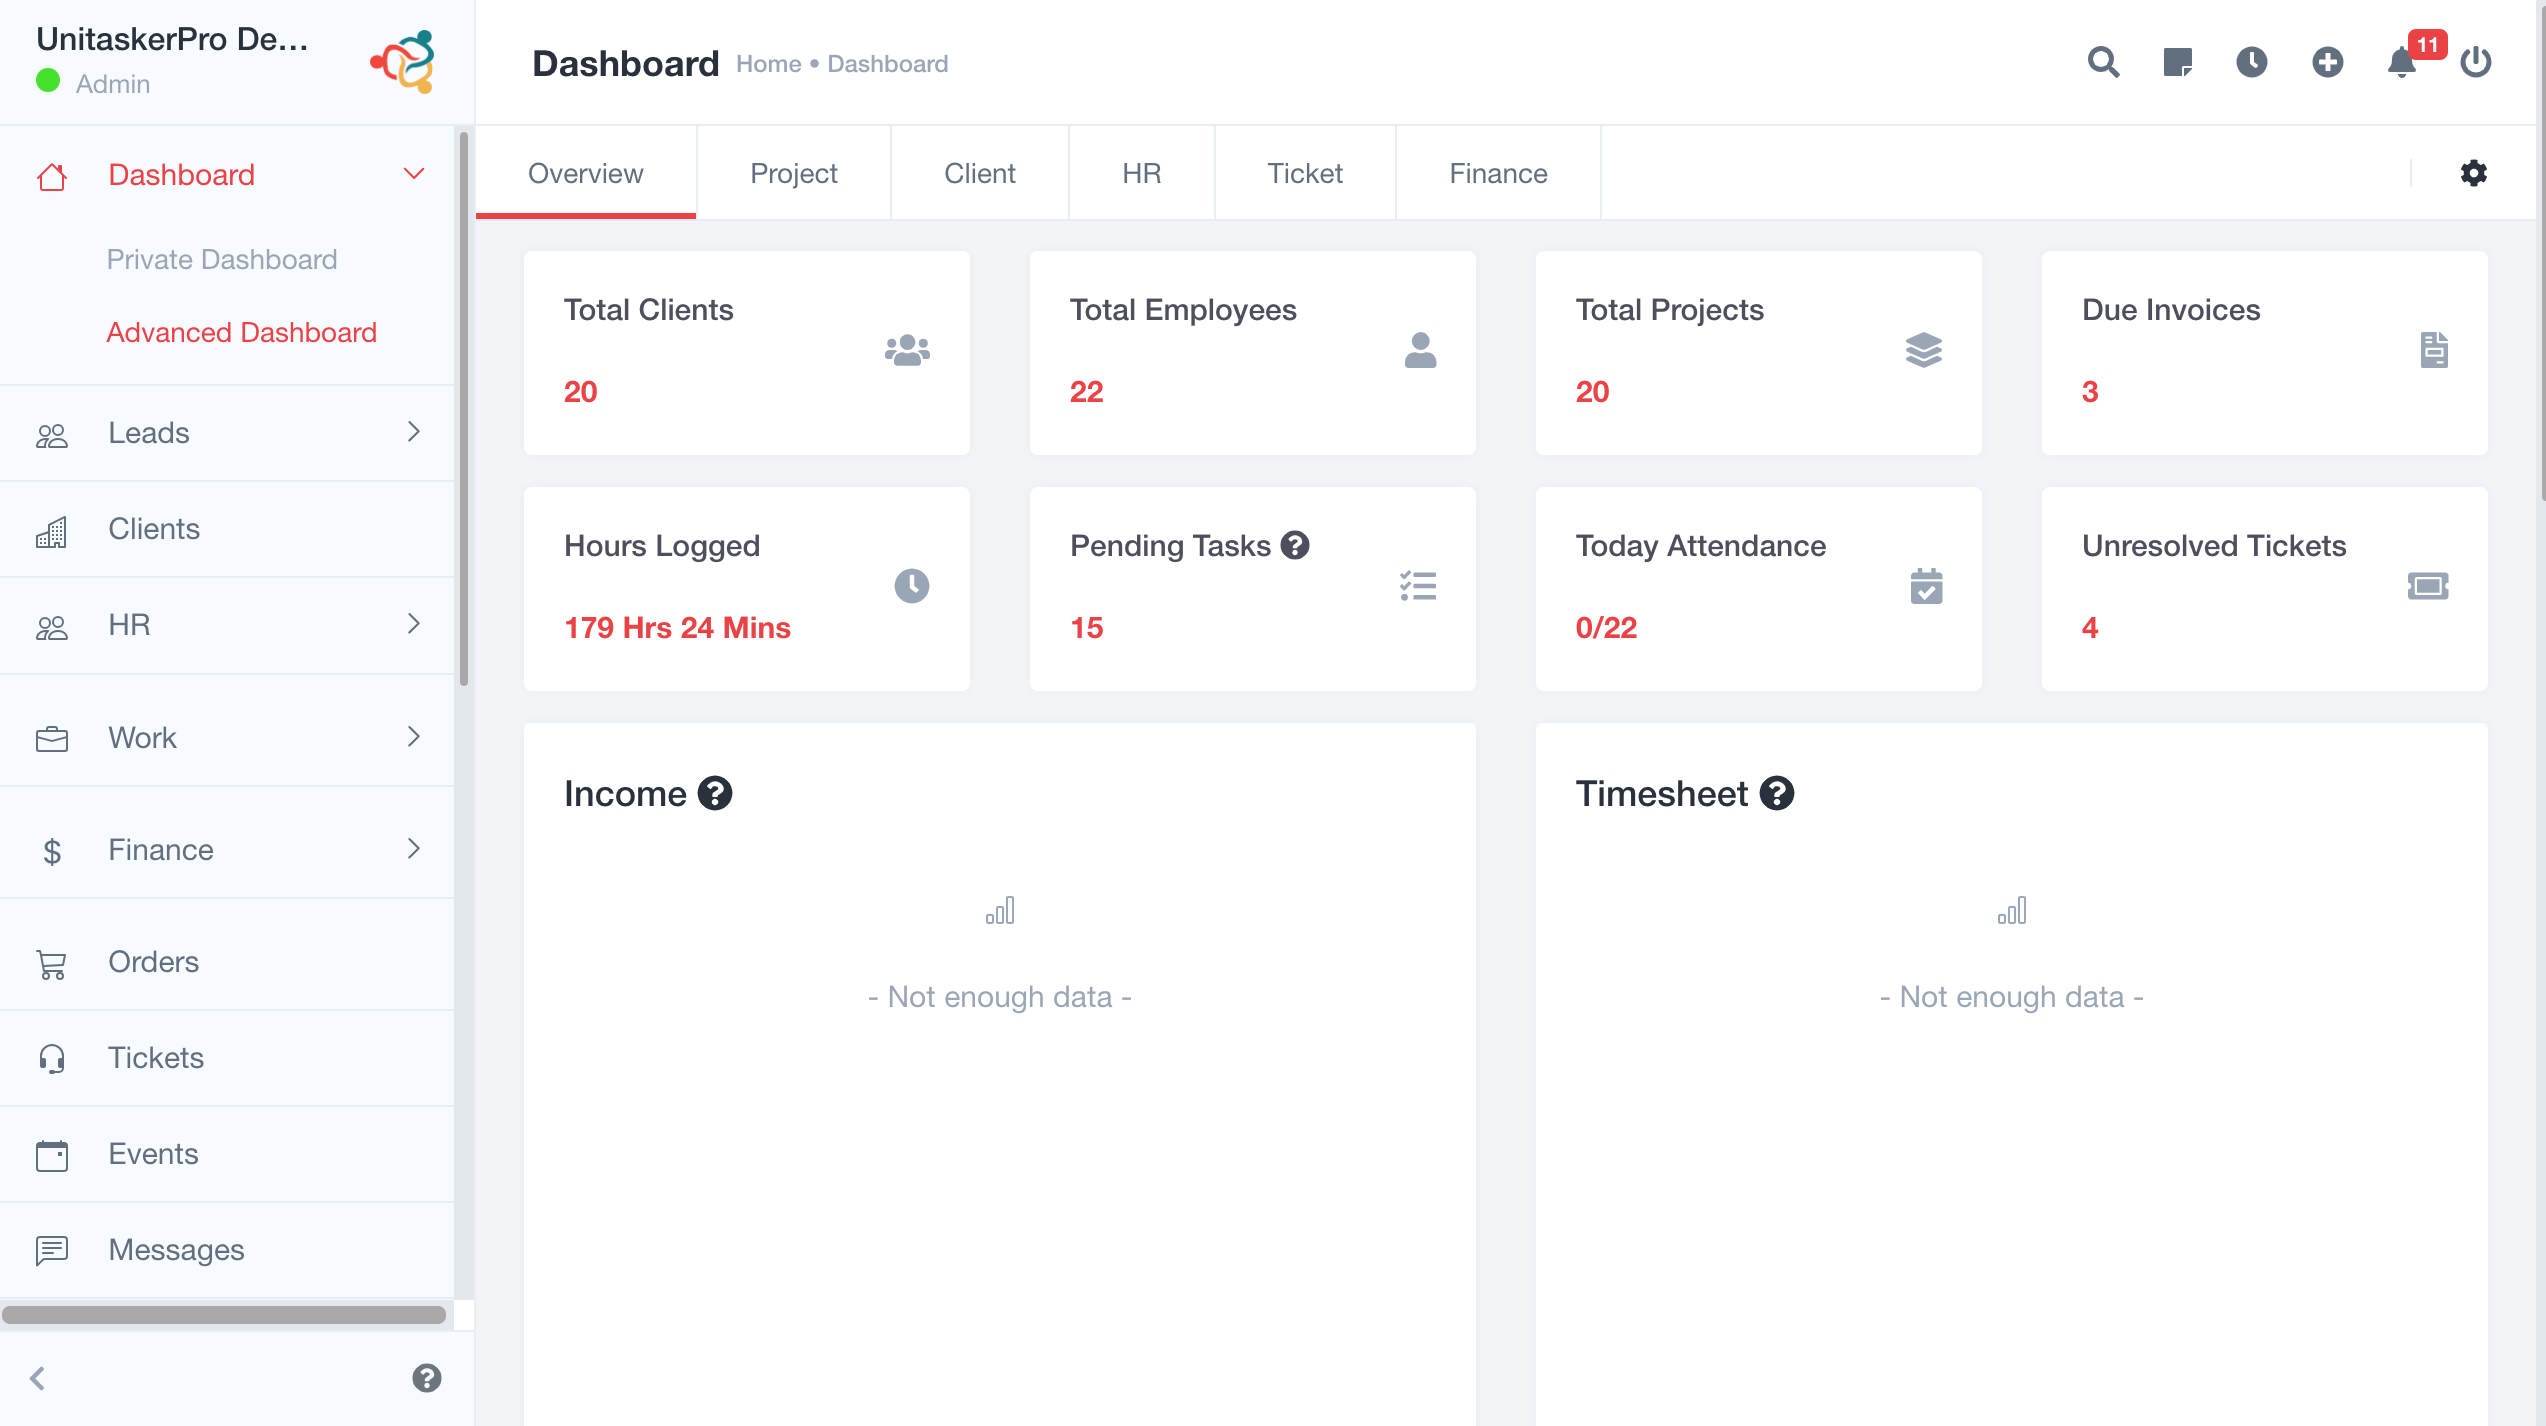Open the Advanced Dashboard link

pyautogui.click(x=242, y=332)
